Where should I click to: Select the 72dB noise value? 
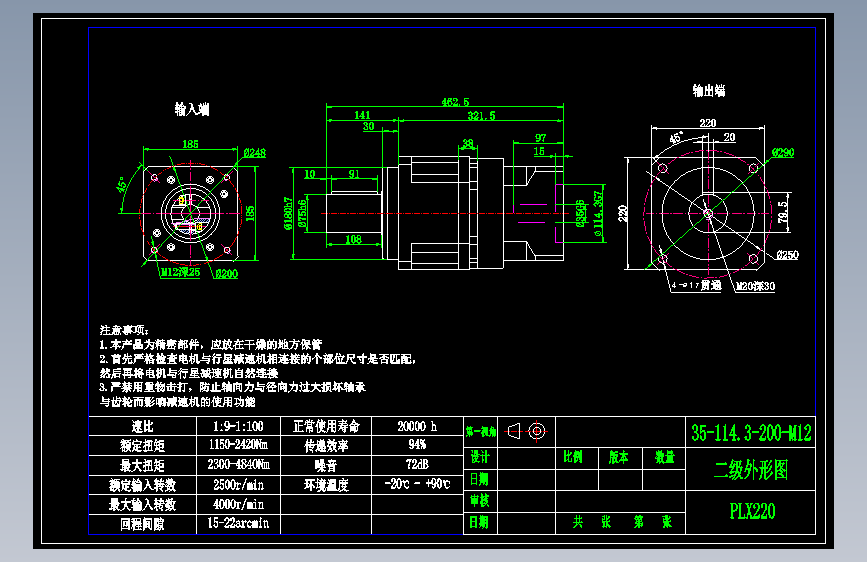click(417, 465)
